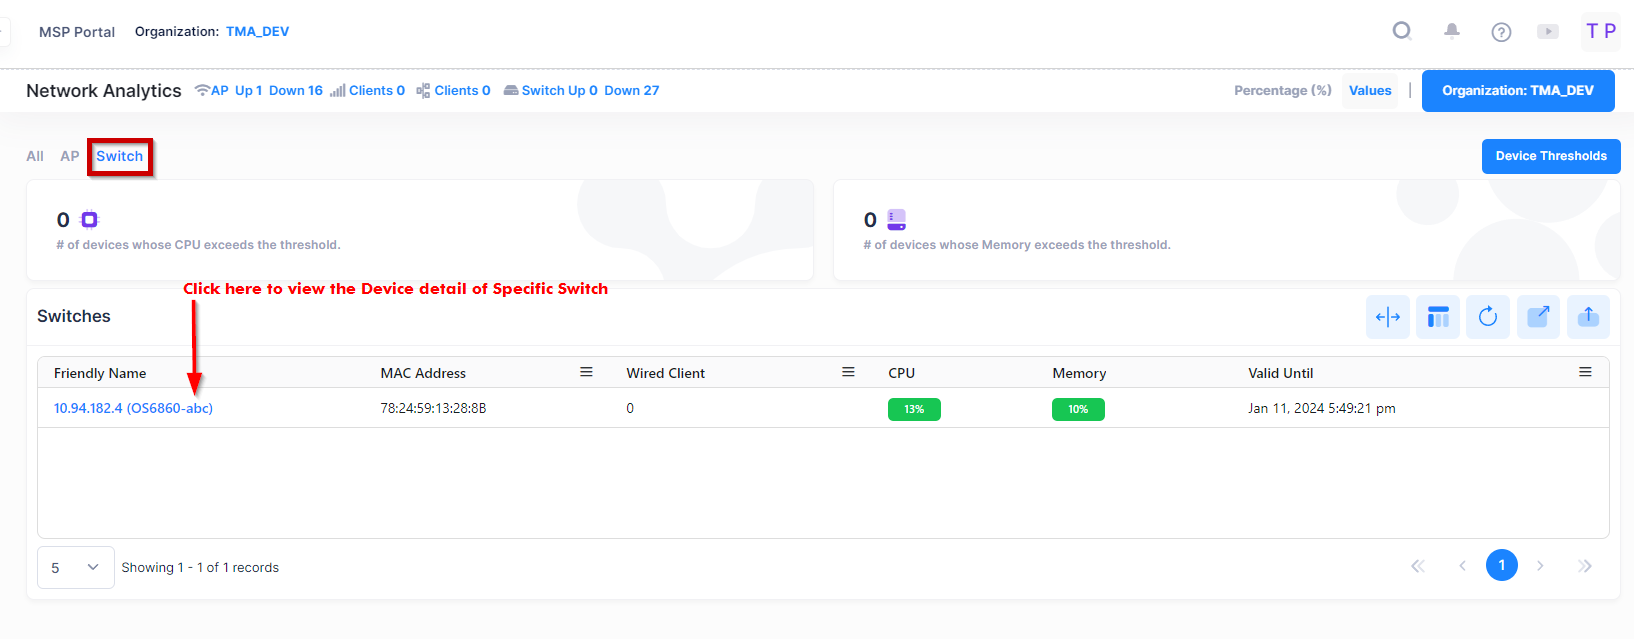Toggle Percentage (%) display mode

coord(1283,90)
